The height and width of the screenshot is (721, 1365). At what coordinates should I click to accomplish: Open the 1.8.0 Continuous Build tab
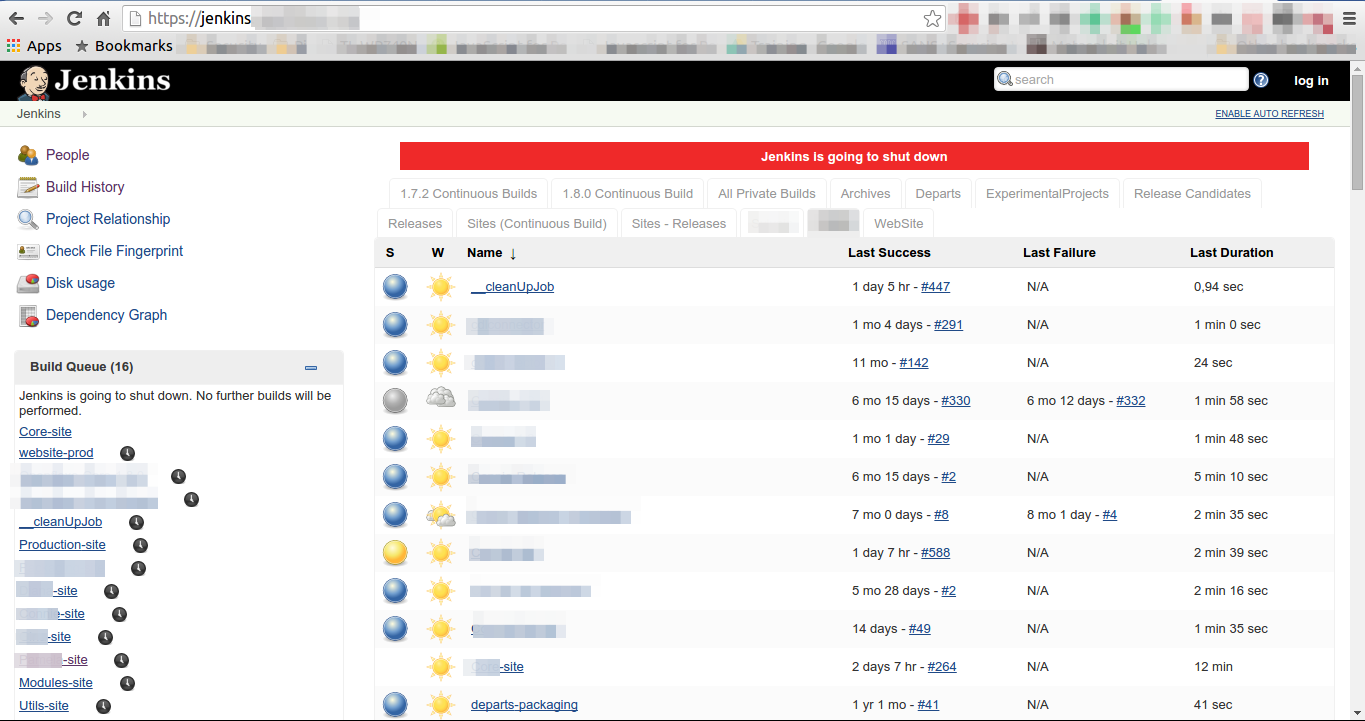628,194
